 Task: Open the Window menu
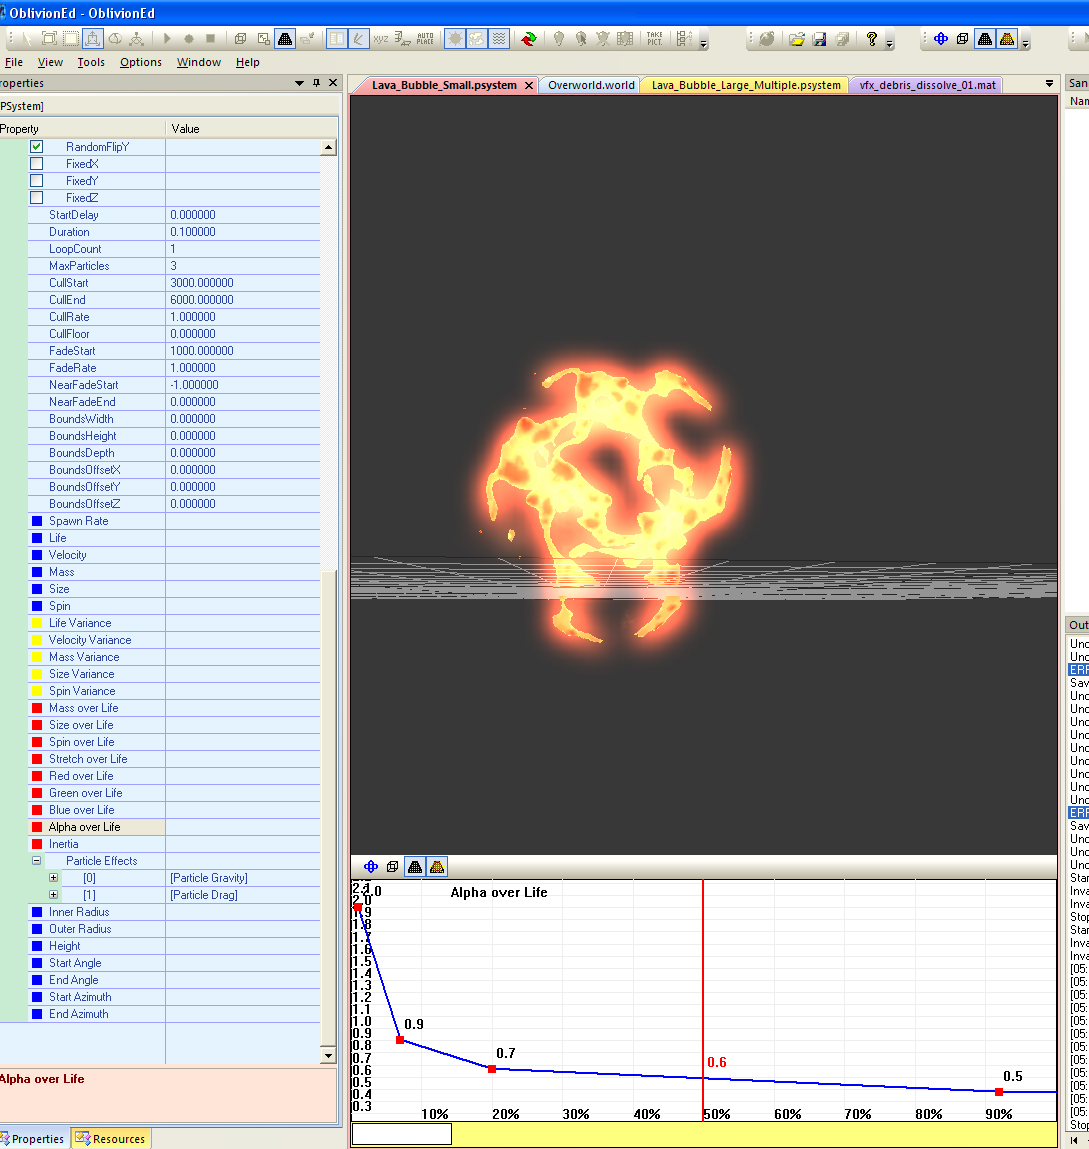click(x=199, y=62)
